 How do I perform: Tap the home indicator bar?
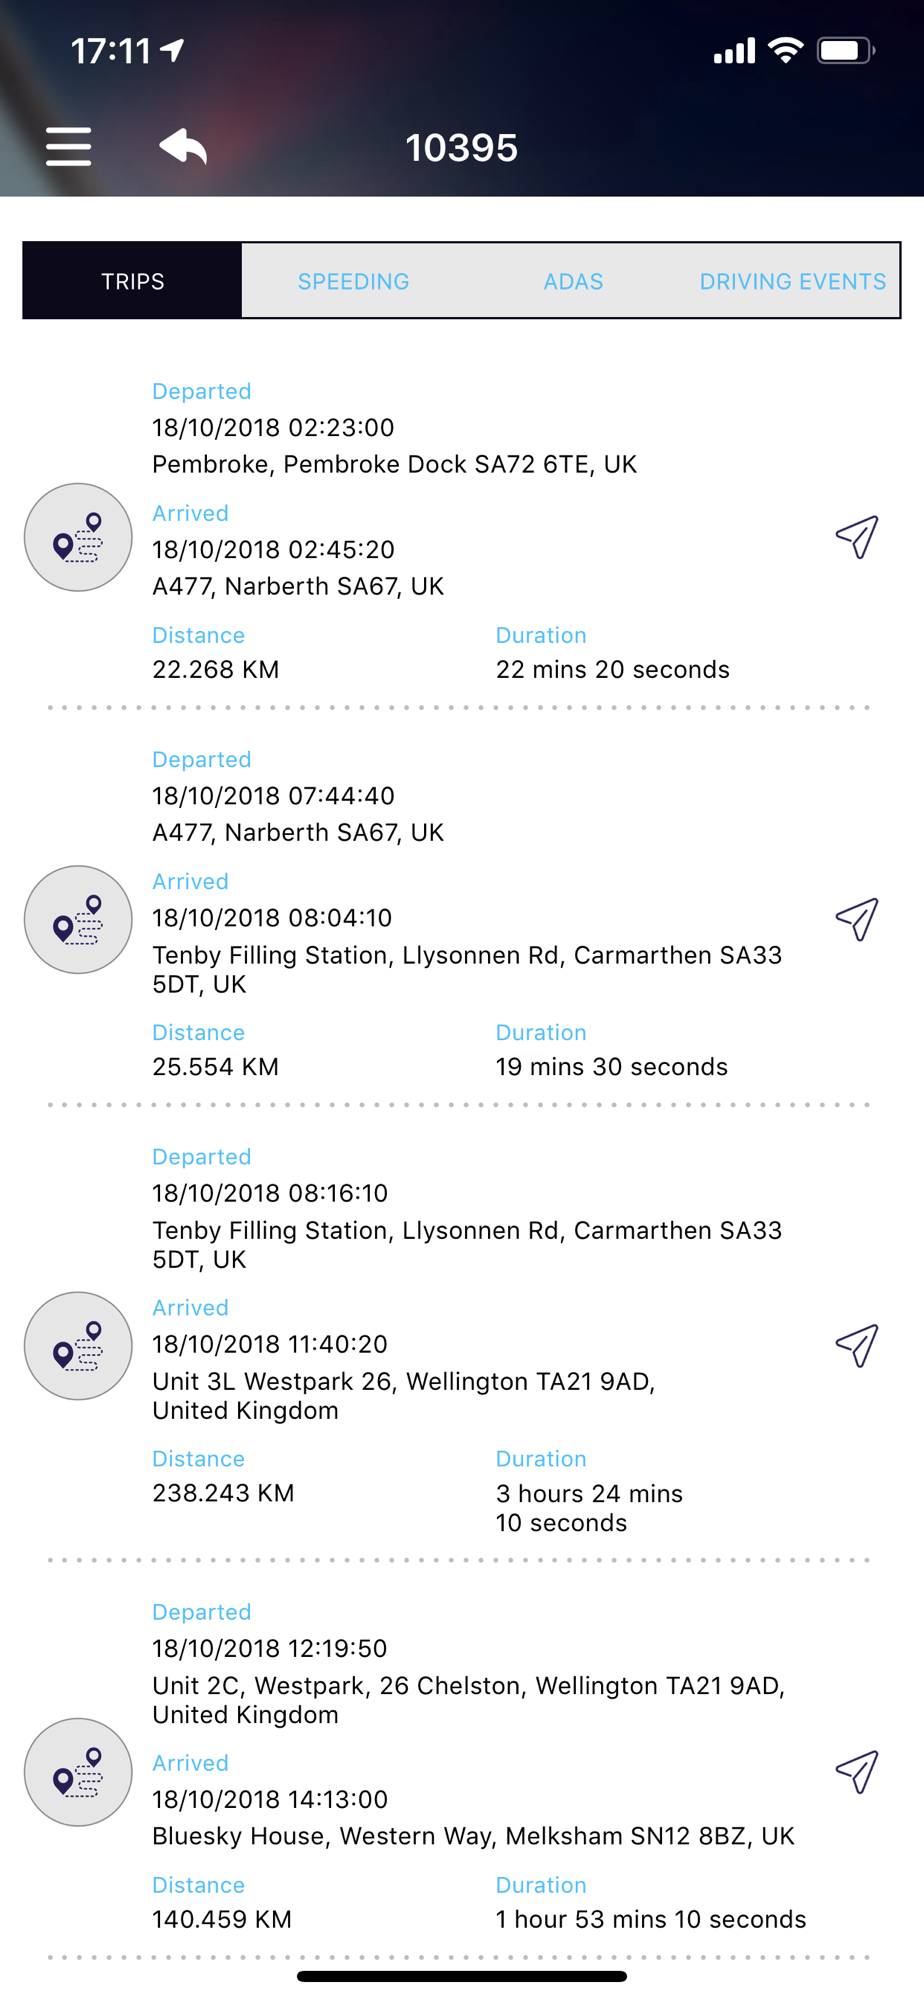click(462, 1976)
